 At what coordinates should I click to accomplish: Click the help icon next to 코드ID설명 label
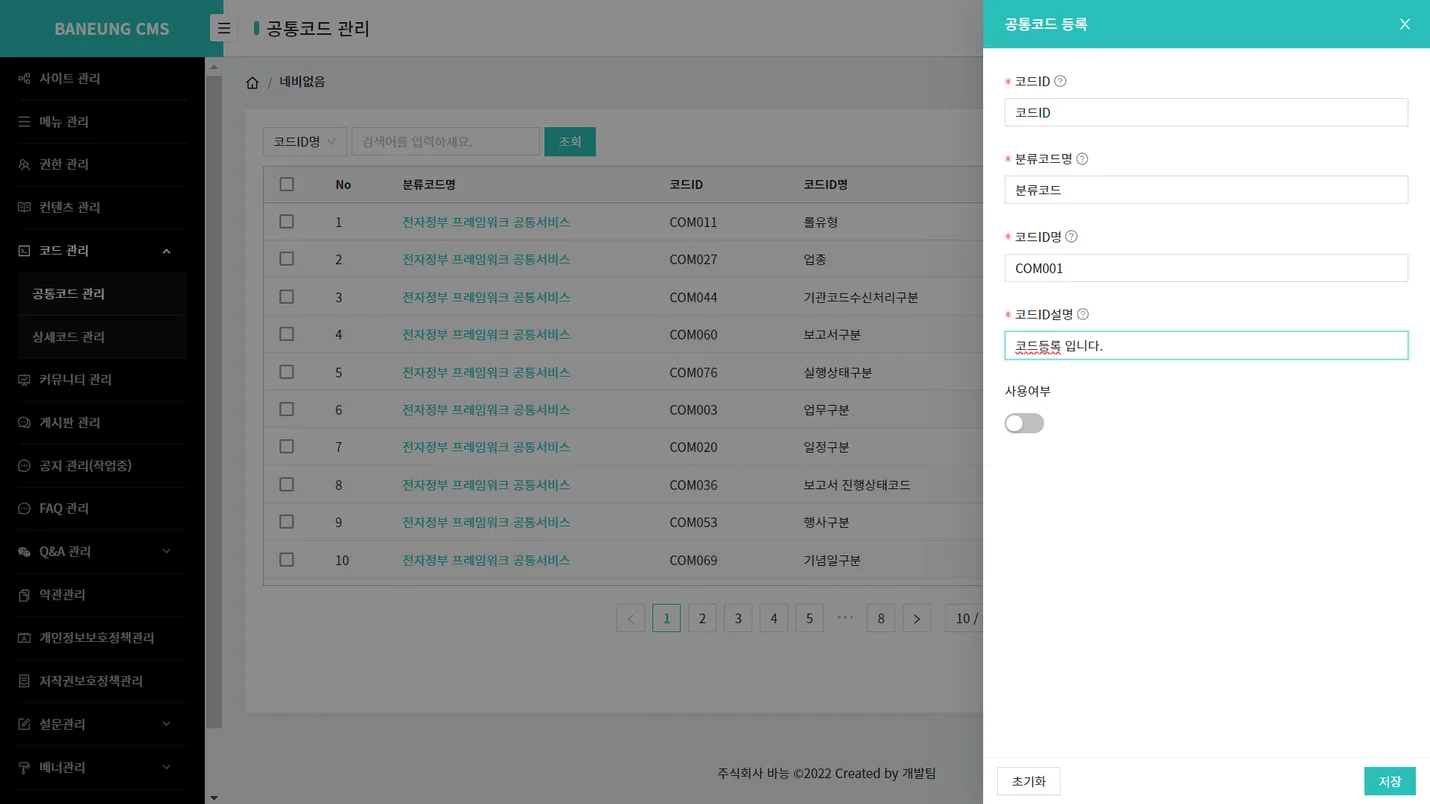tap(1083, 314)
